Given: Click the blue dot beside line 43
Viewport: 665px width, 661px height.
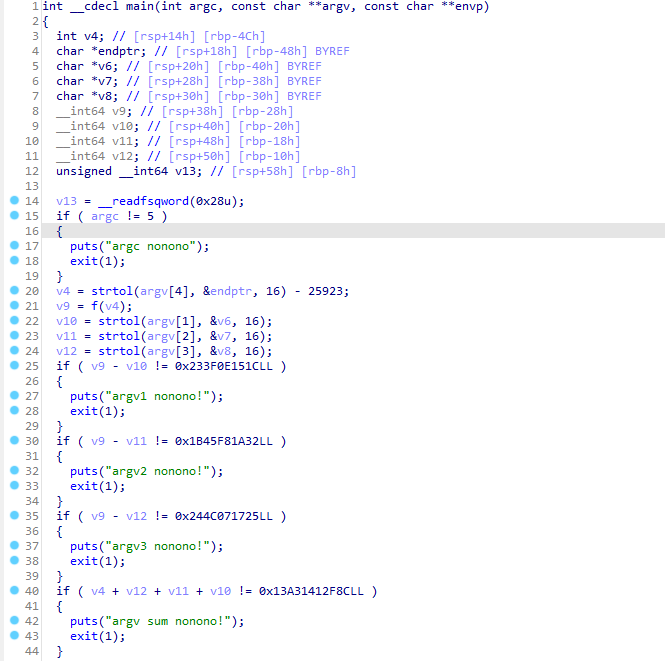Looking at the screenshot, I should 13,636.
